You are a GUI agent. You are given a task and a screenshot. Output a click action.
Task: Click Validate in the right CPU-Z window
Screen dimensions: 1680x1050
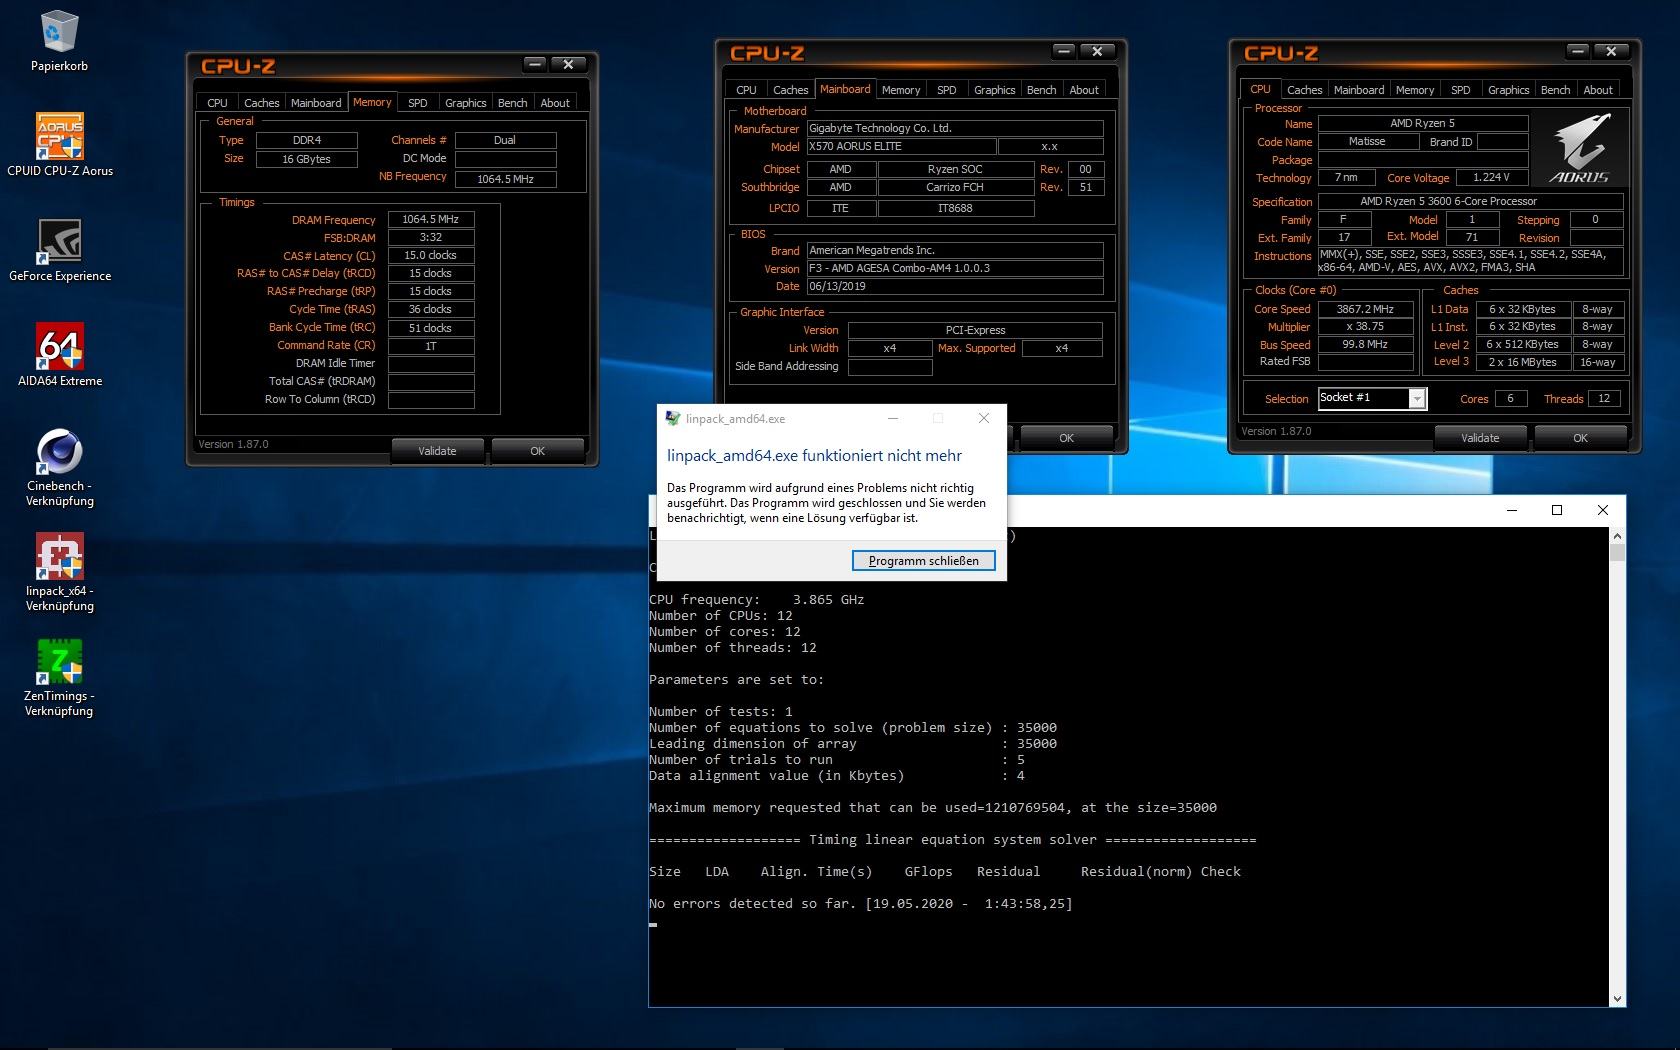pos(1480,438)
